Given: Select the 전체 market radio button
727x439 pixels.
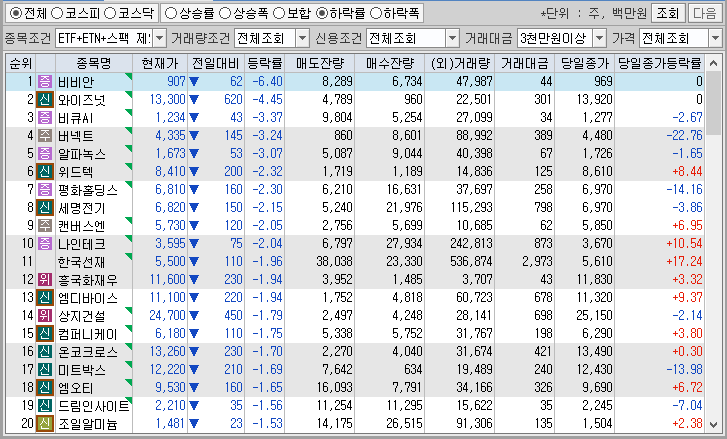Looking at the screenshot, I should (x=16, y=13).
